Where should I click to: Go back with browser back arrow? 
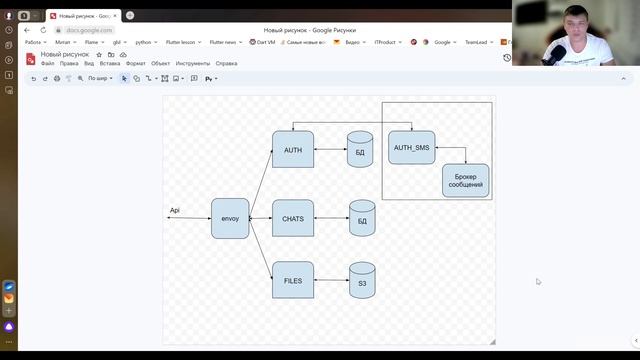27,30
